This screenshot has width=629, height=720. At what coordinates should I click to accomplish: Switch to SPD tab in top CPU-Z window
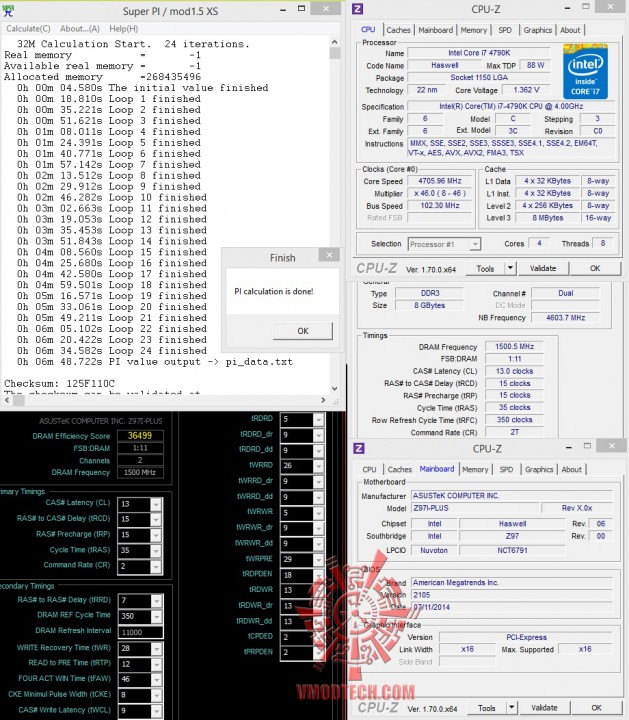(x=505, y=30)
